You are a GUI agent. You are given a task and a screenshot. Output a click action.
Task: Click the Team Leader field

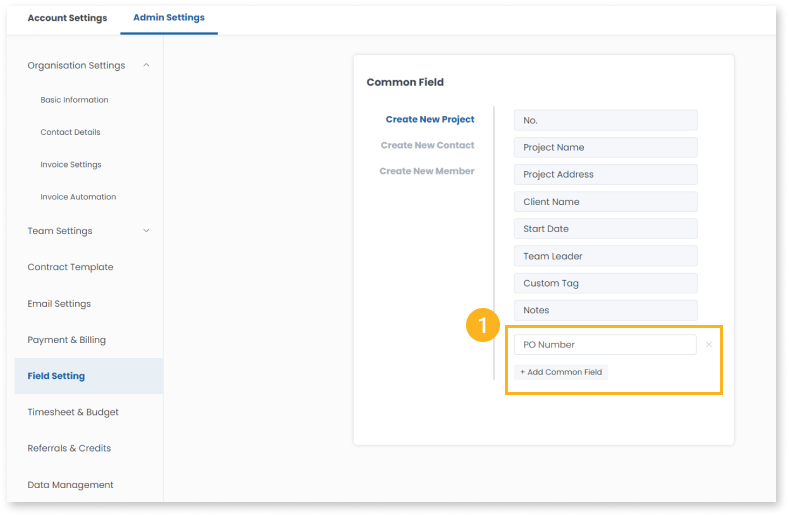click(605, 256)
